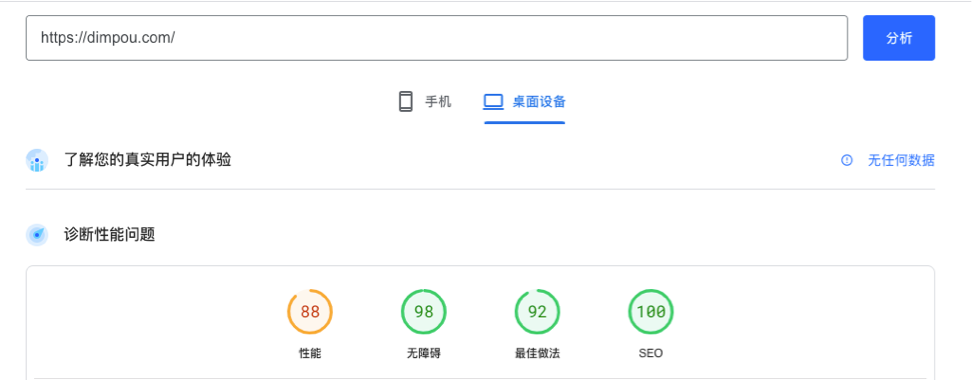Screen dimensions: 972x380
Task: Open the 无任何数据 link
Action: tap(901, 161)
